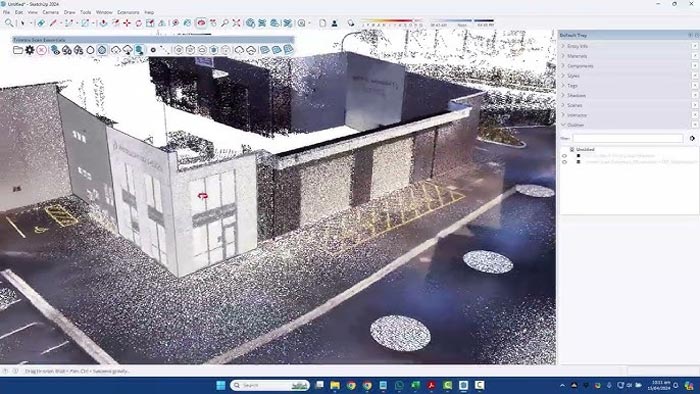This screenshot has height=394, width=700.
Task: Open the Search SketchUp magnifier tool
Action: click(x=8, y=23)
